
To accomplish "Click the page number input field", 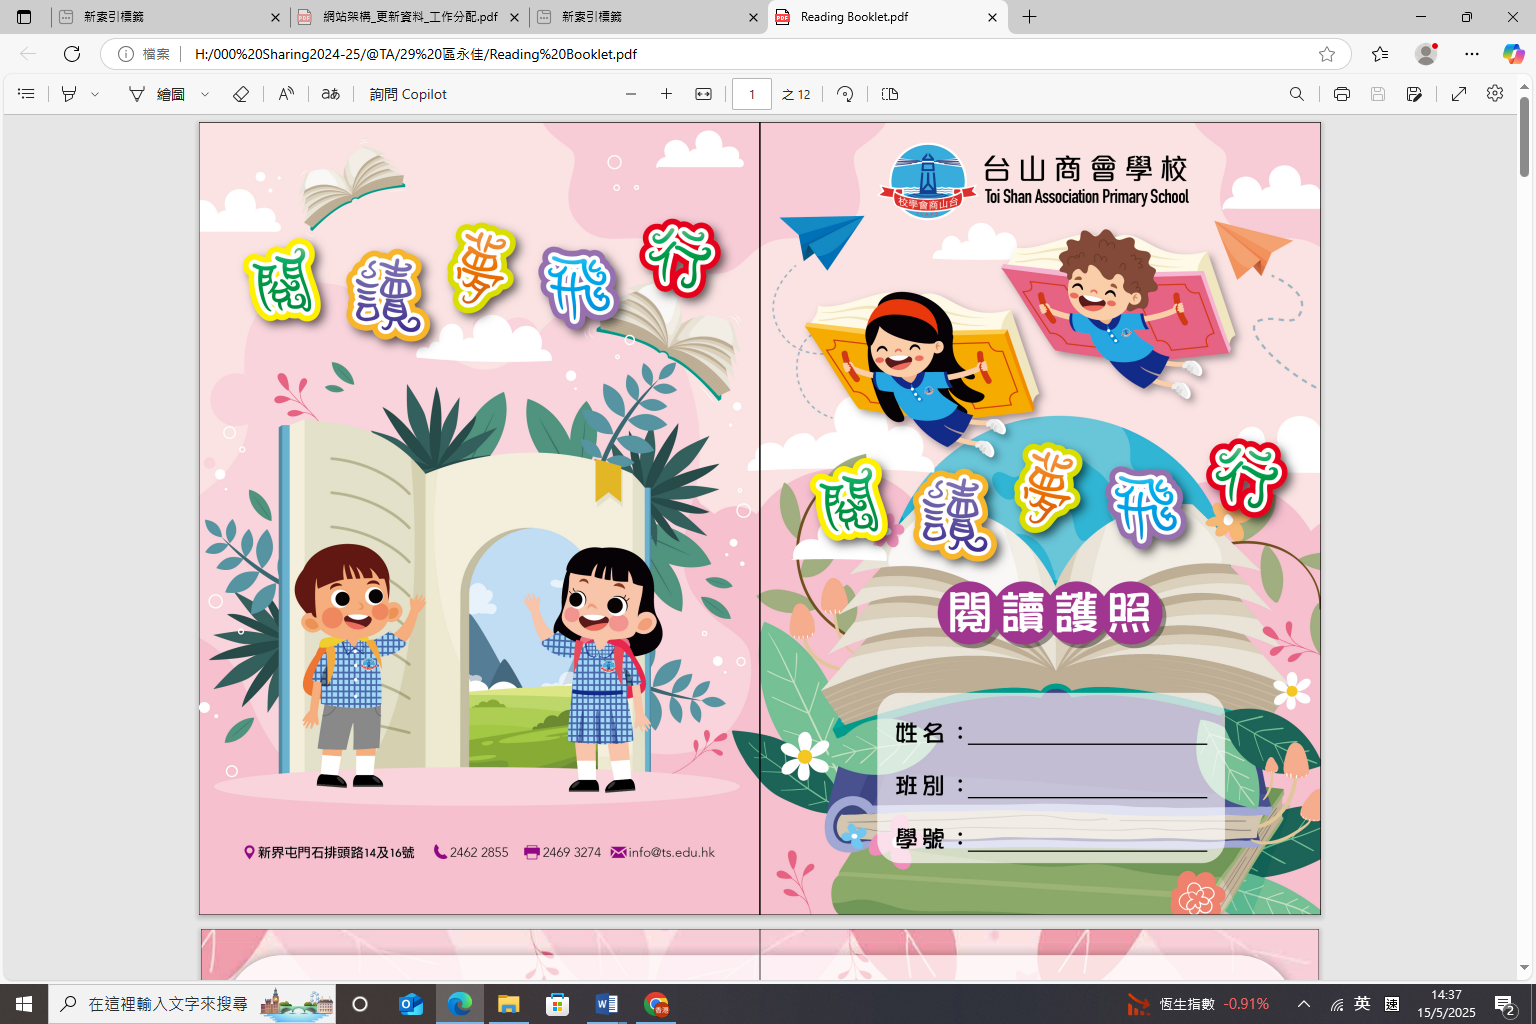I will tap(751, 94).
